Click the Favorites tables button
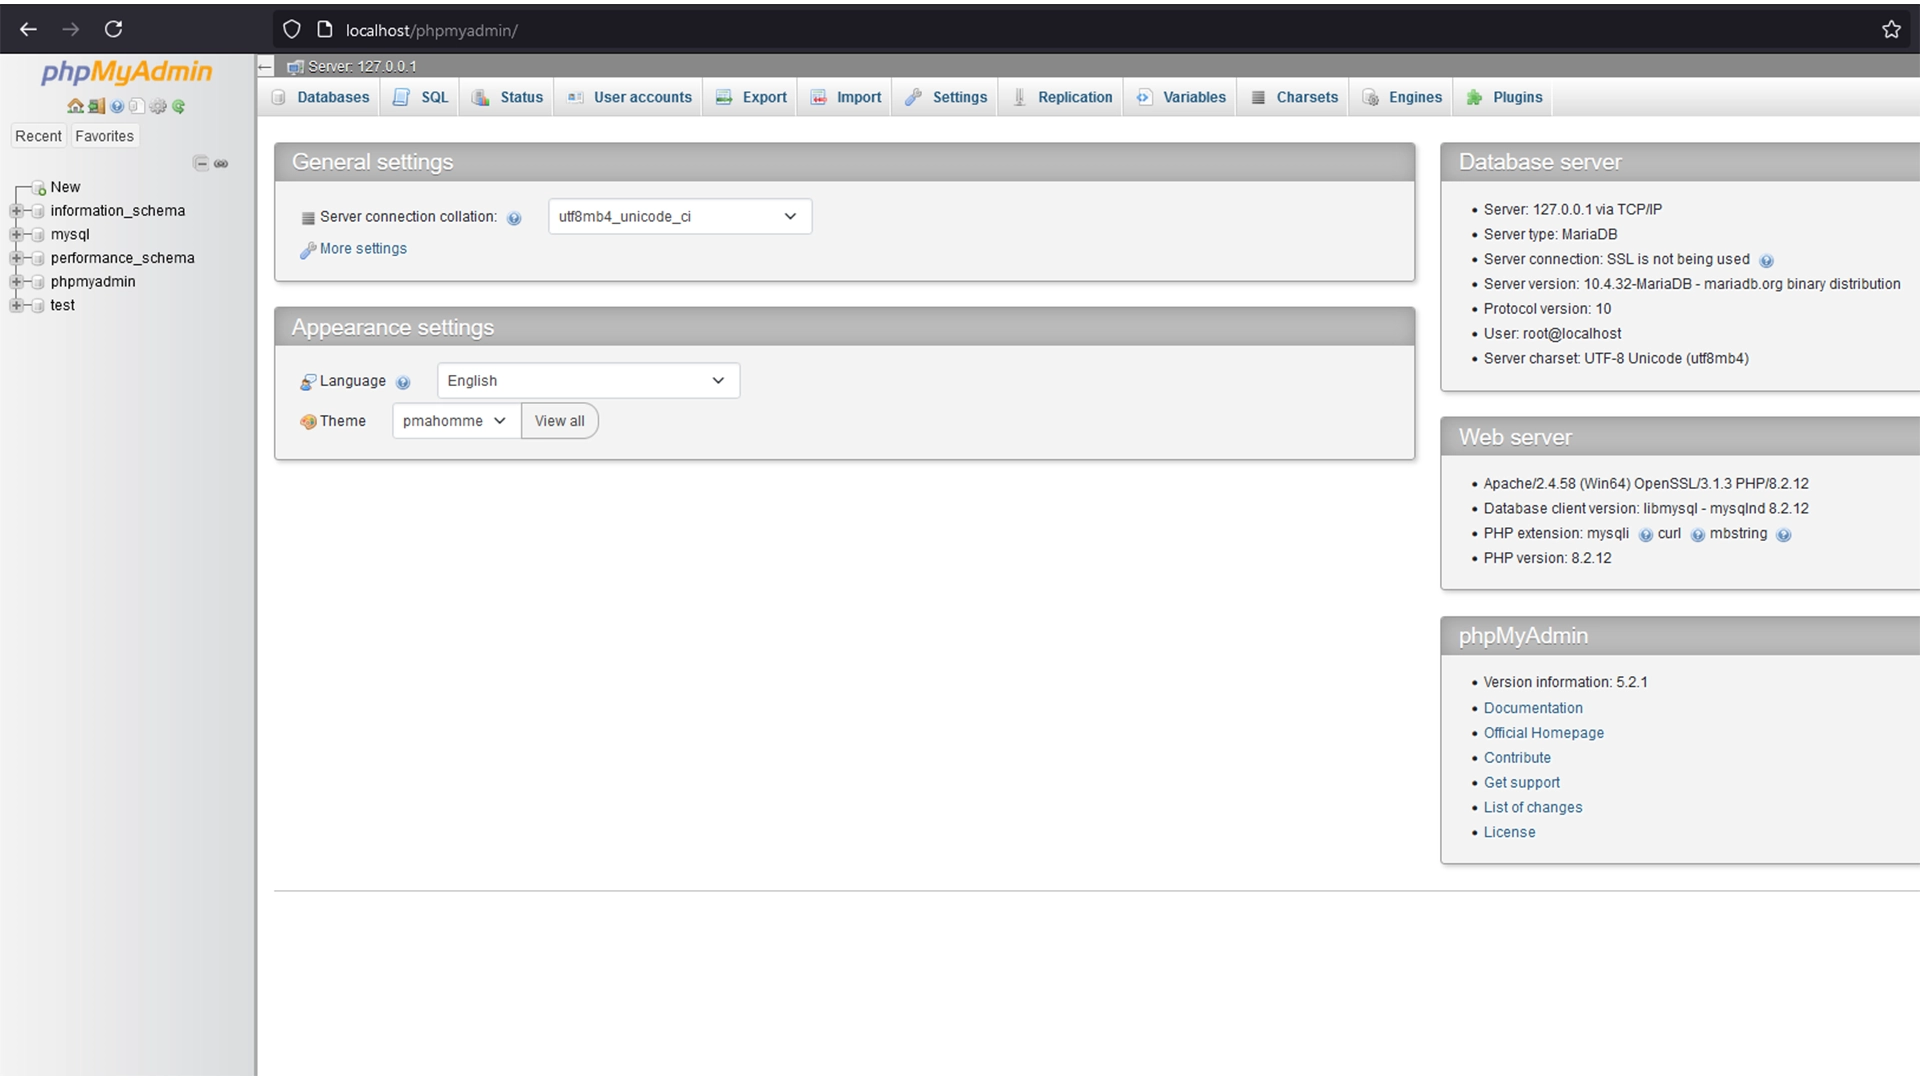The image size is (1920, 1080). pyautogui.click(x=104, y=136)
